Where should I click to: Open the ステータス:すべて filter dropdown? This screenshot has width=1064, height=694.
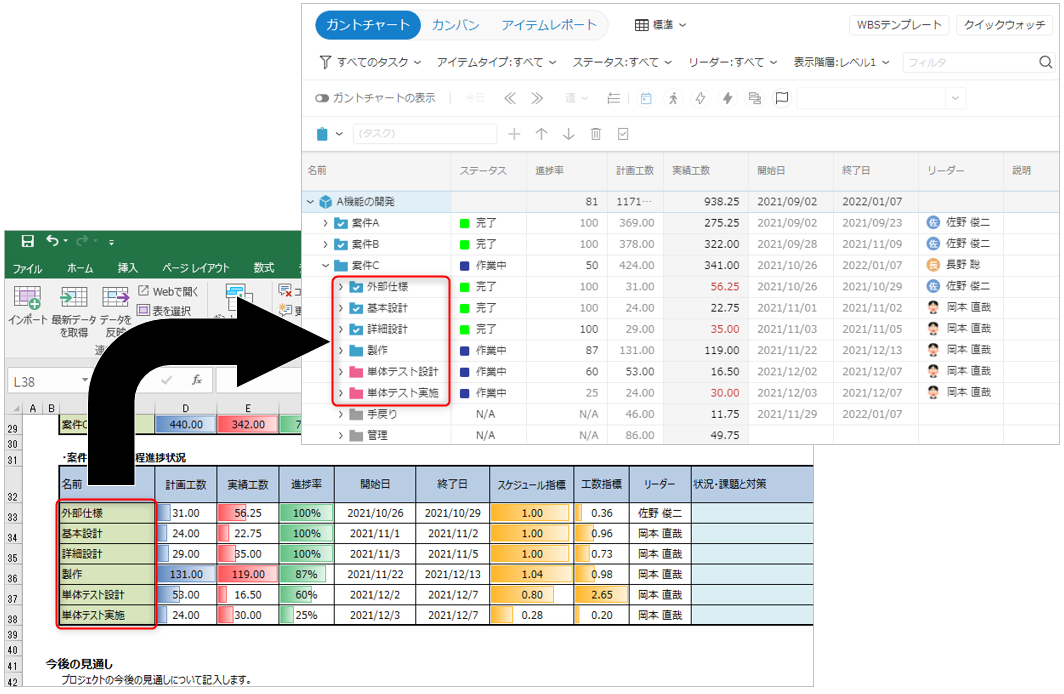click(x=622, y=63)
